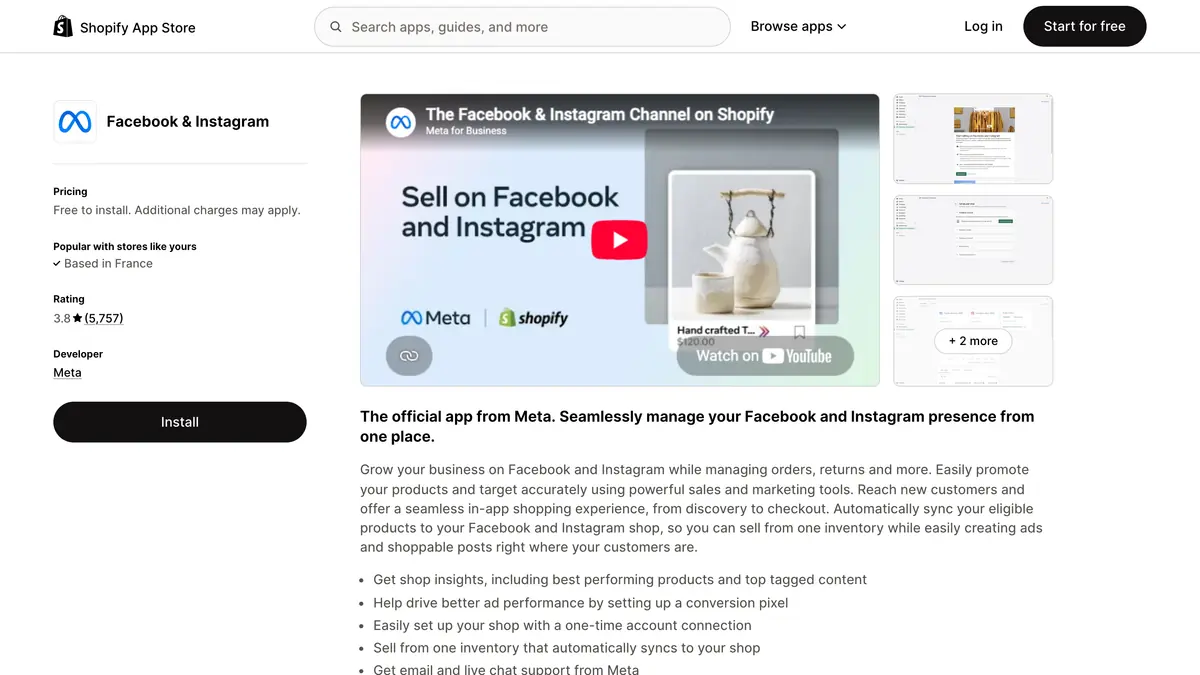Click Watch on YouTube button

click(x=765, y=356)
